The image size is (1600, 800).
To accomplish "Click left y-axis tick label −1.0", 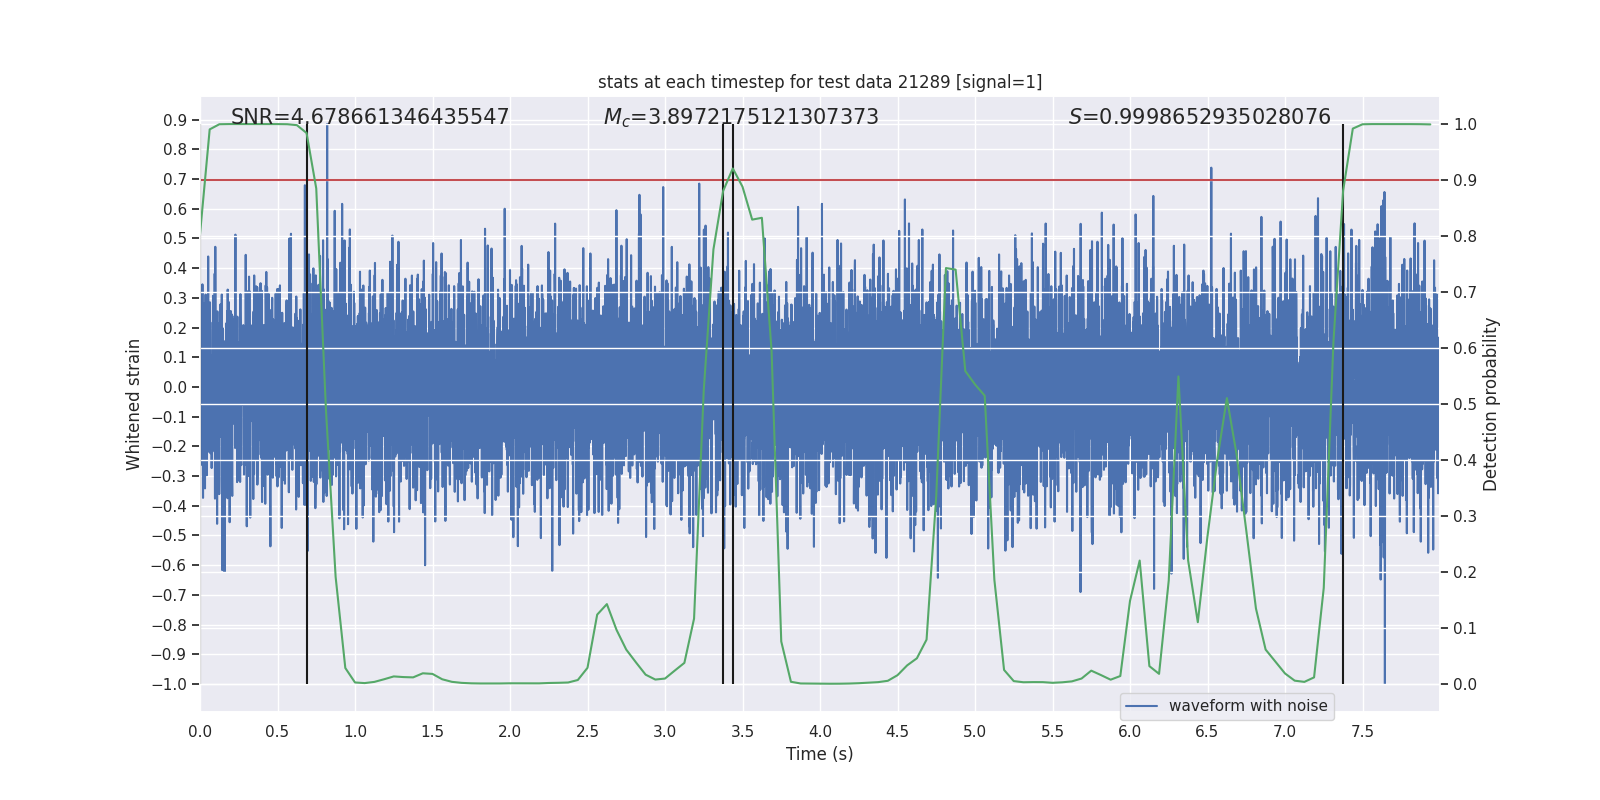I will coord(169,685).
